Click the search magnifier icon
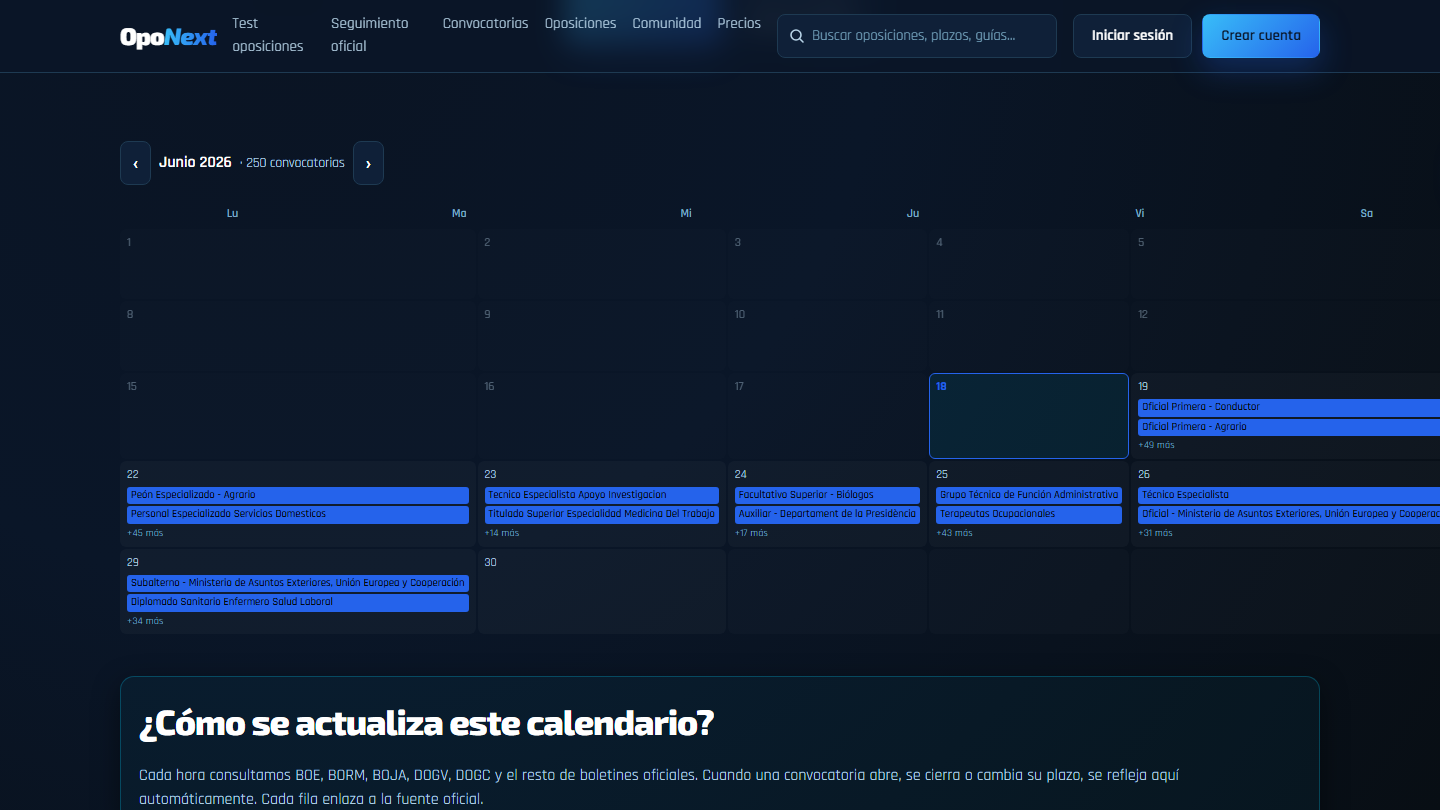 [797, 36]
